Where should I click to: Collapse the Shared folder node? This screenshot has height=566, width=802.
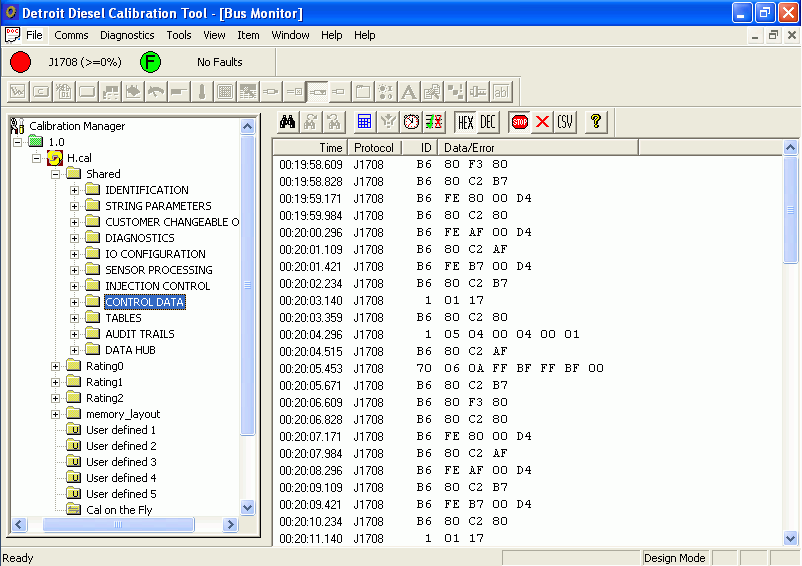pyautogui.click(x=56, y=174)
